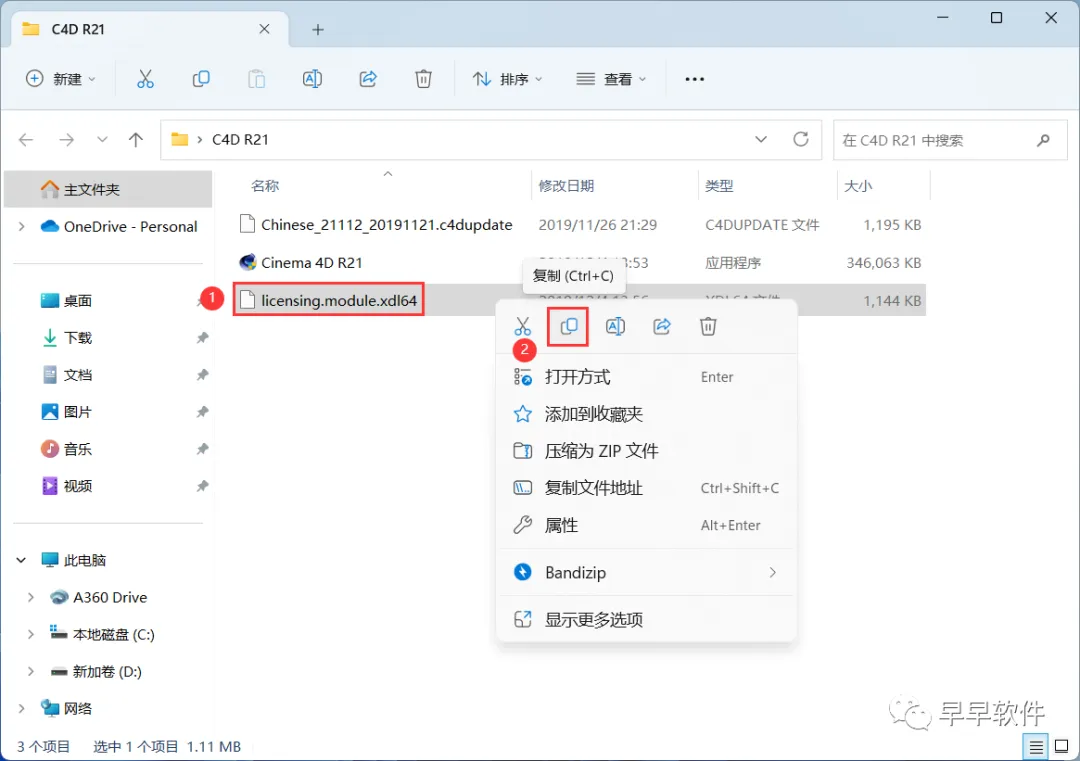Sort by 类型 column header
Viewport: 1080px width, 761px height.
coord(719,186)
